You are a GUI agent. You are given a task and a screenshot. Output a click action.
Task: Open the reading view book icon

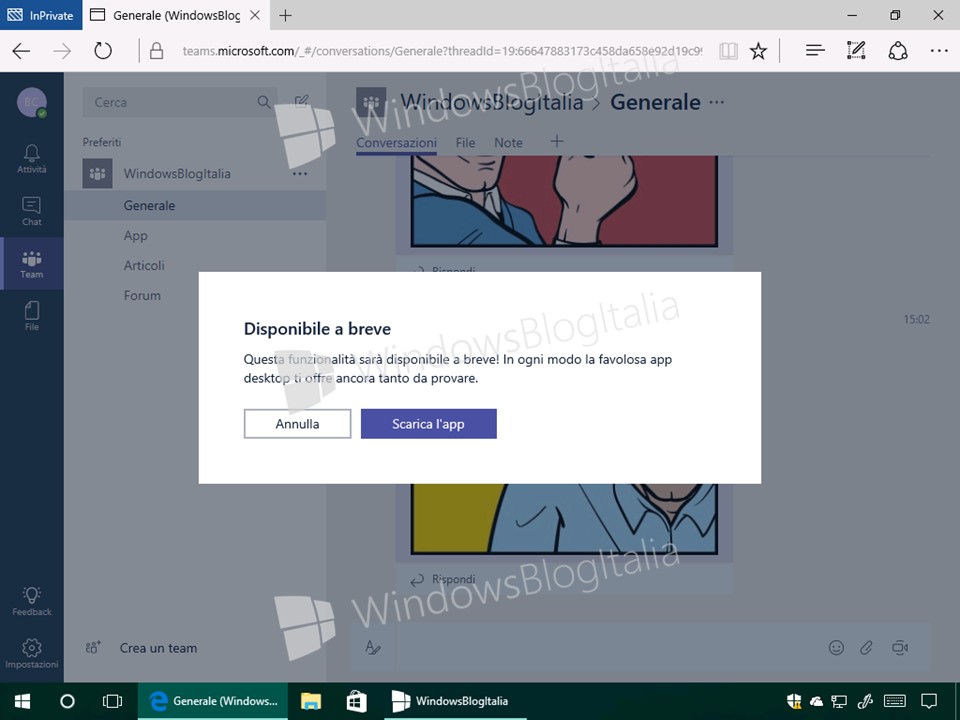pos(728,51)
